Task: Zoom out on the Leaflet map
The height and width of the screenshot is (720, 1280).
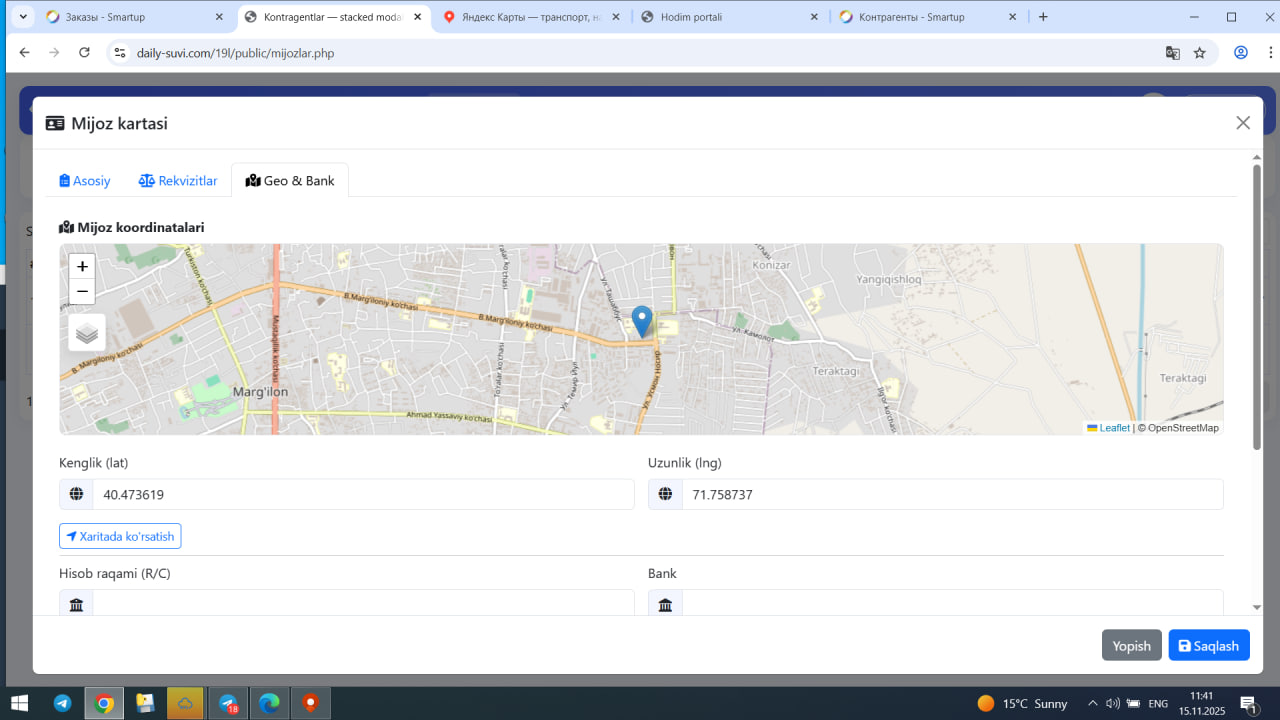Action: click(x=82, y=292)
